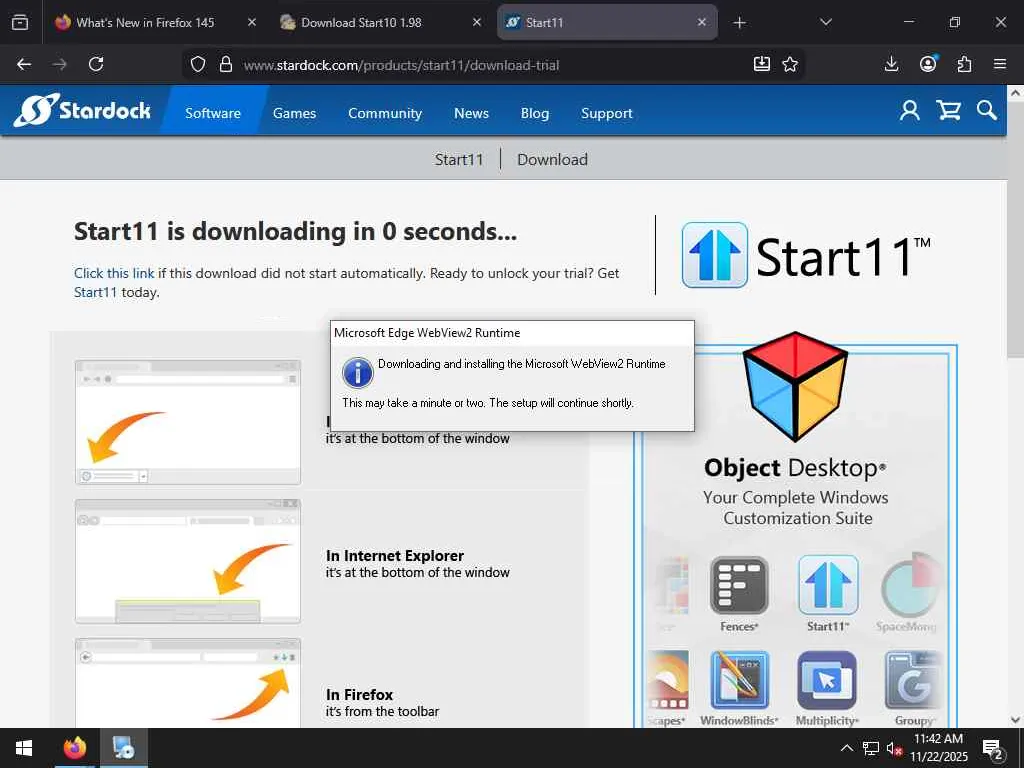
Task: Click the Stardock logo
Action: tap(82, 110)
